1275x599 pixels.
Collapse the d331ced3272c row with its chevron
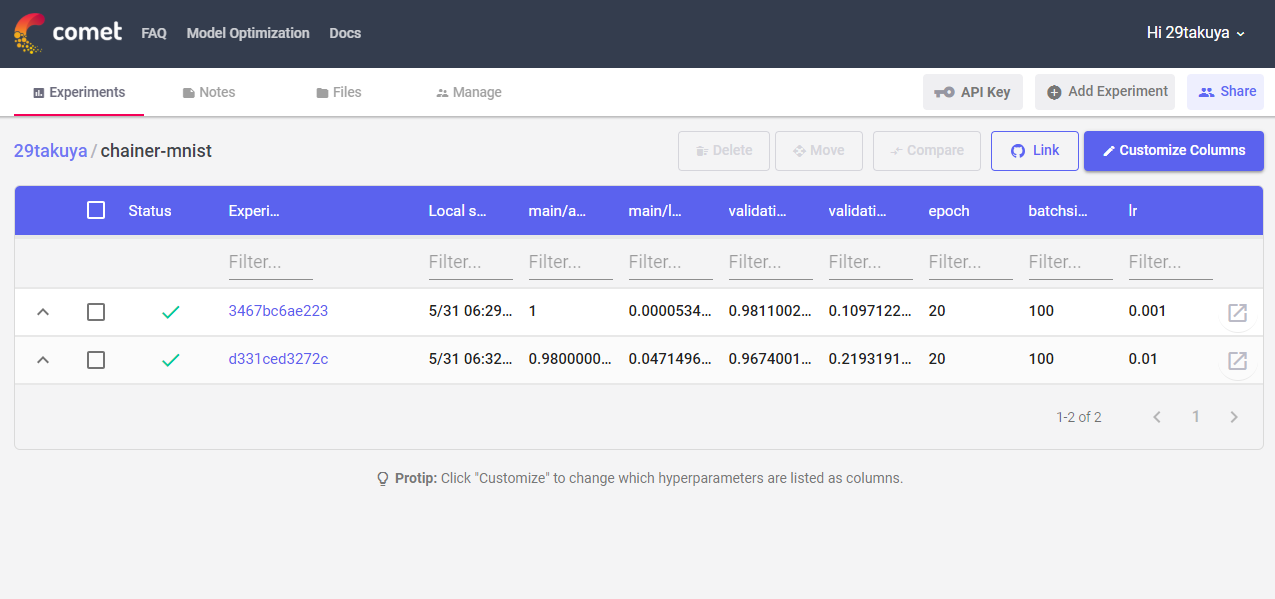coord(42,360)
